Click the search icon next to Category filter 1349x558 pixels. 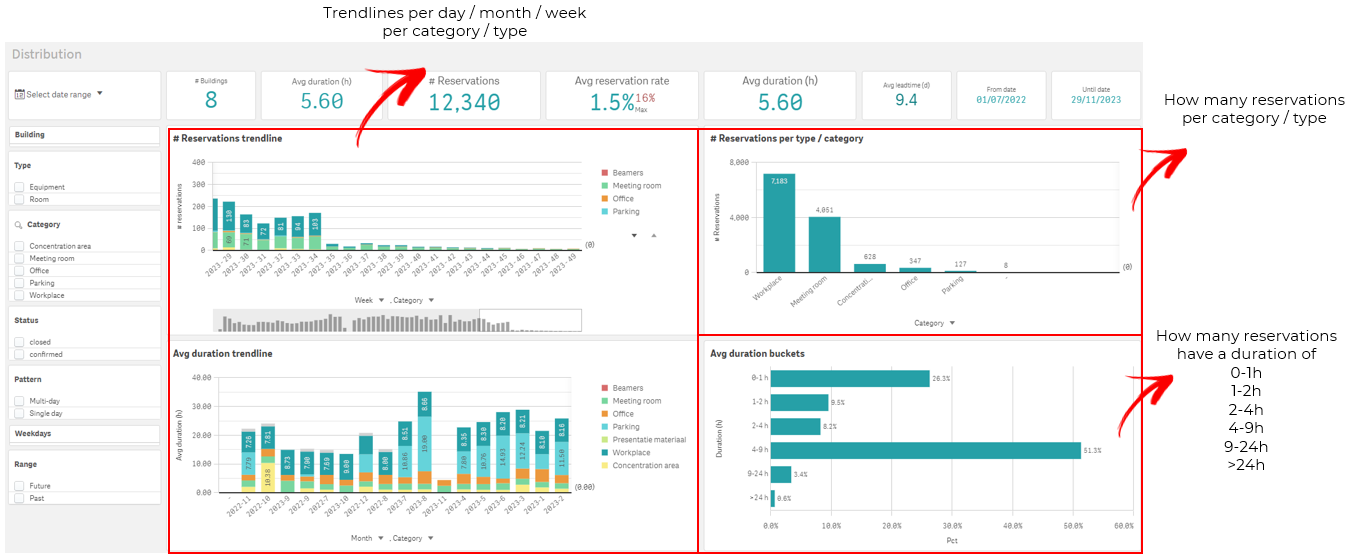pos(19,225)
